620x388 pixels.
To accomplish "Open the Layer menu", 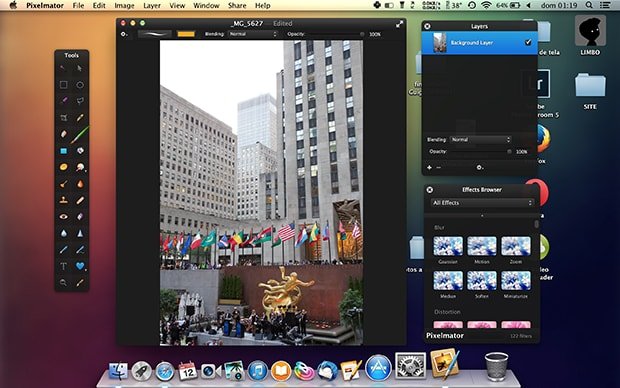I will (152, 6).
